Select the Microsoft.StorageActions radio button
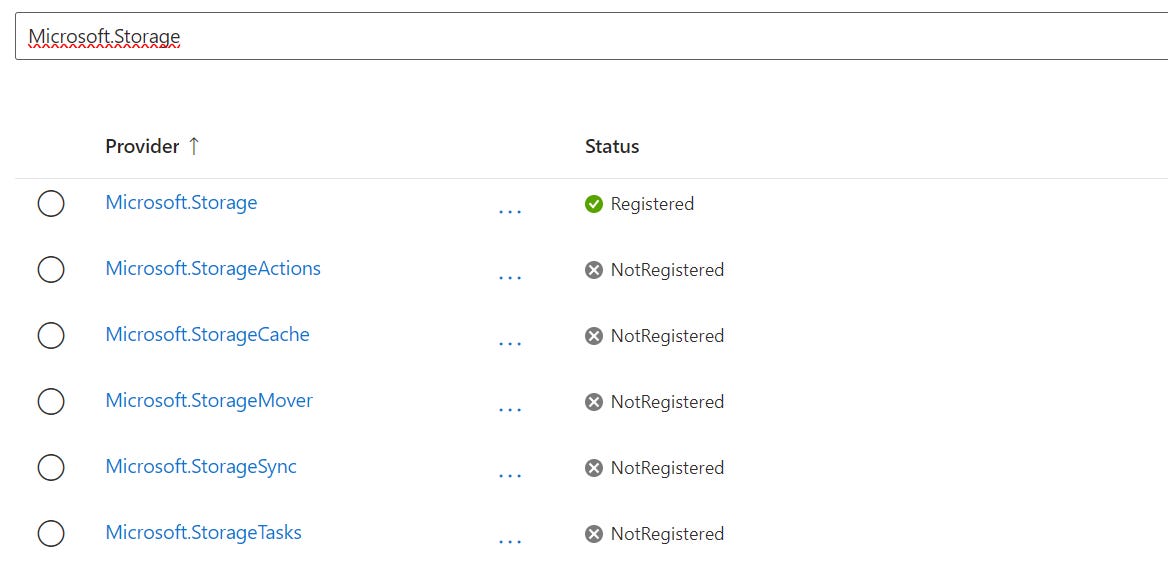1168x577 pixels. tap(51, 270)
